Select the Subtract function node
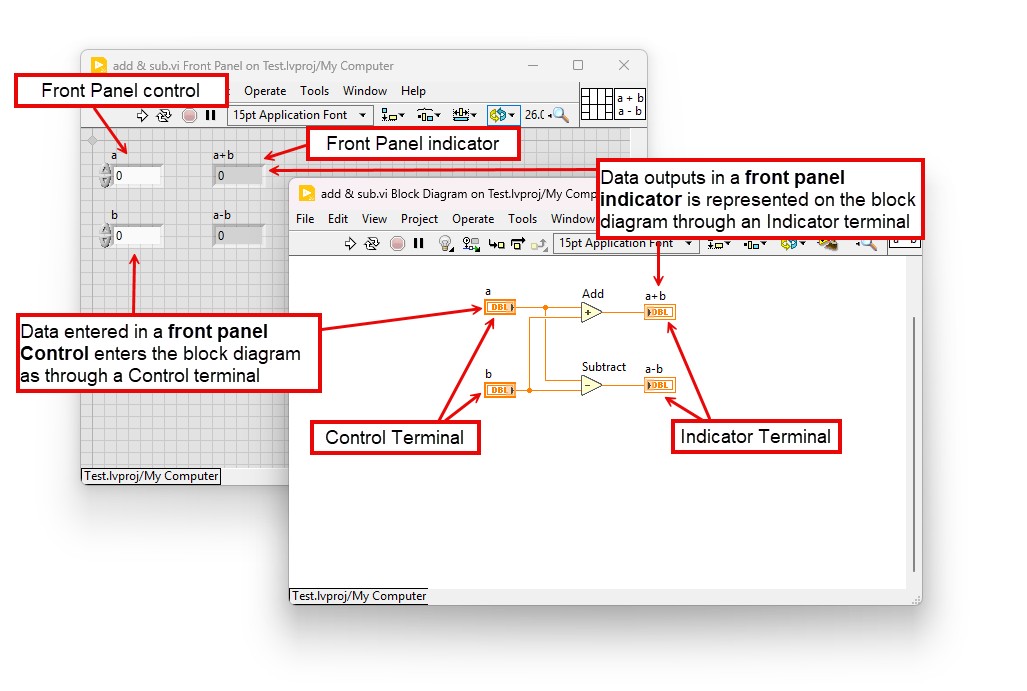 pyautogui.click(x=591, y=386)
